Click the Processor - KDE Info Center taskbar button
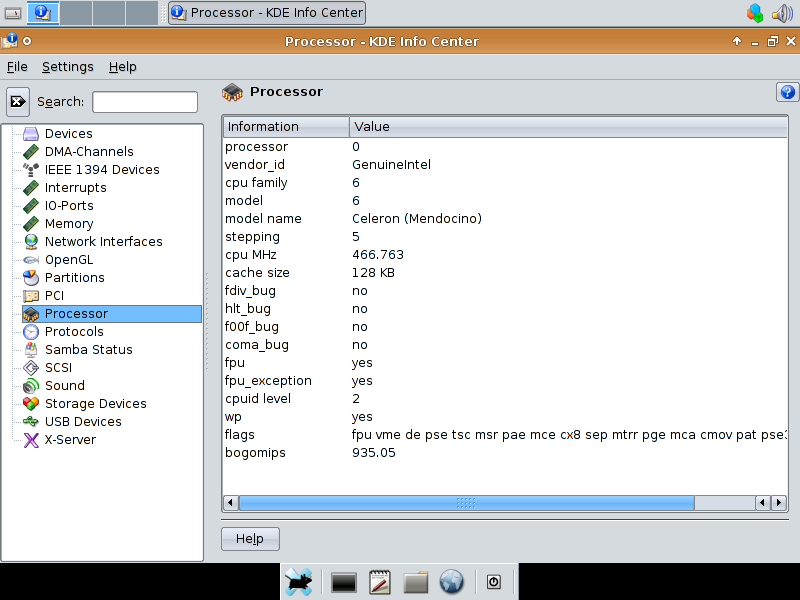The height and width of the screenshot is (600, 800). click(267, 13)
